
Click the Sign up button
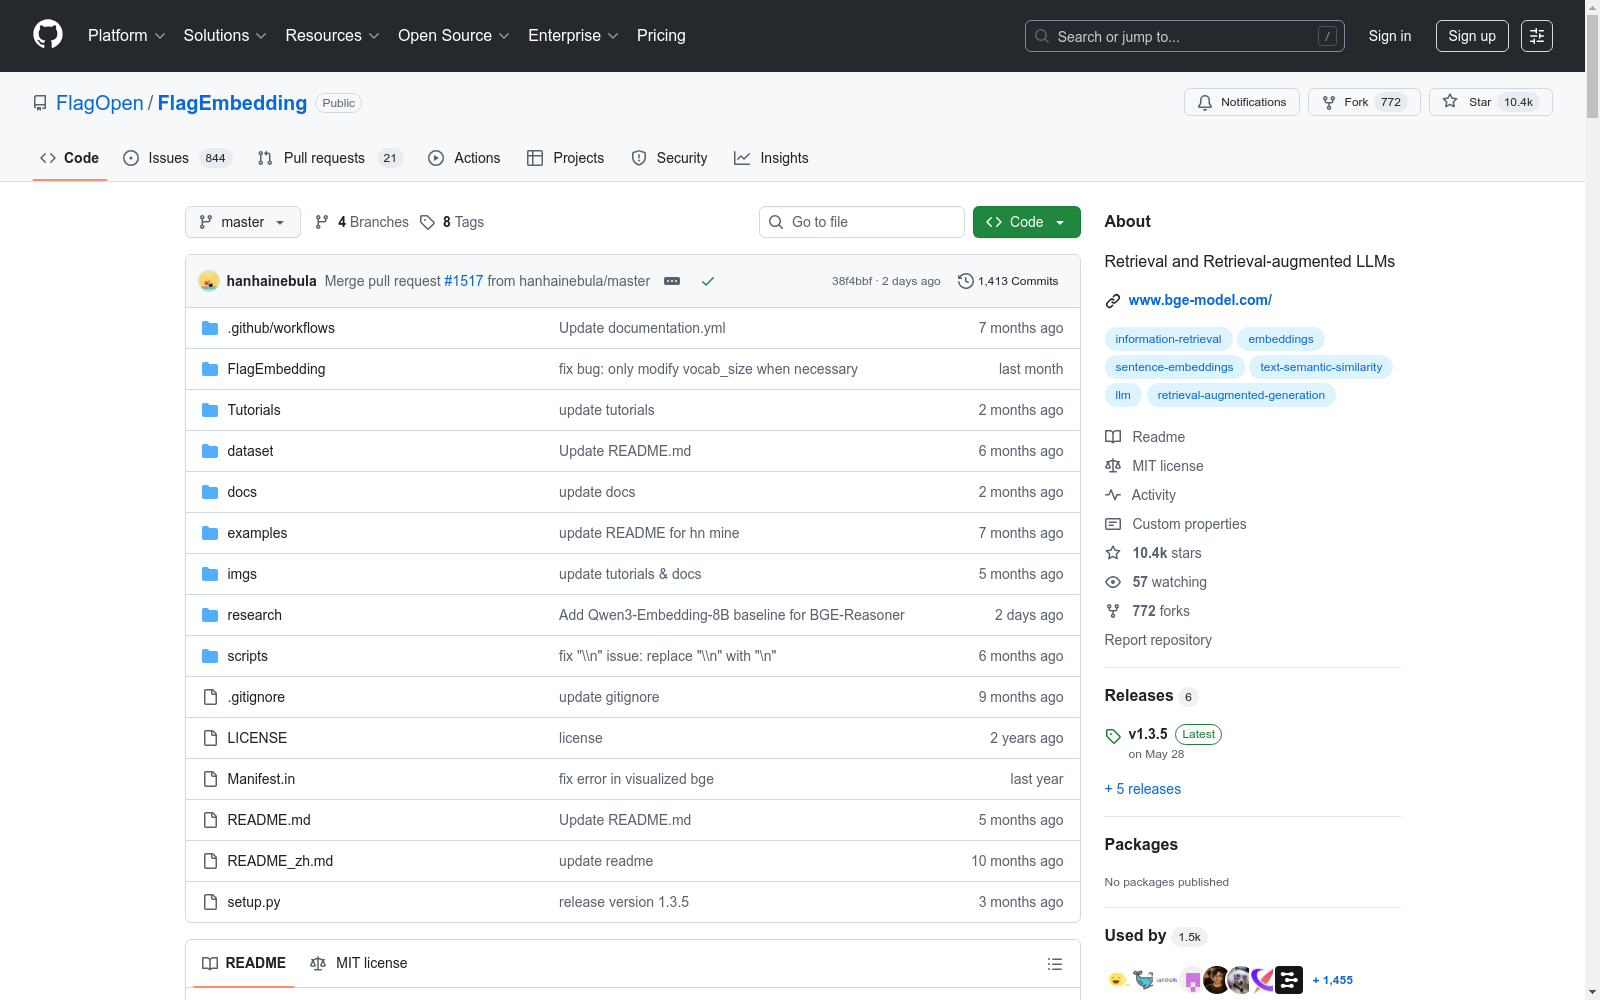(1472, 36)
